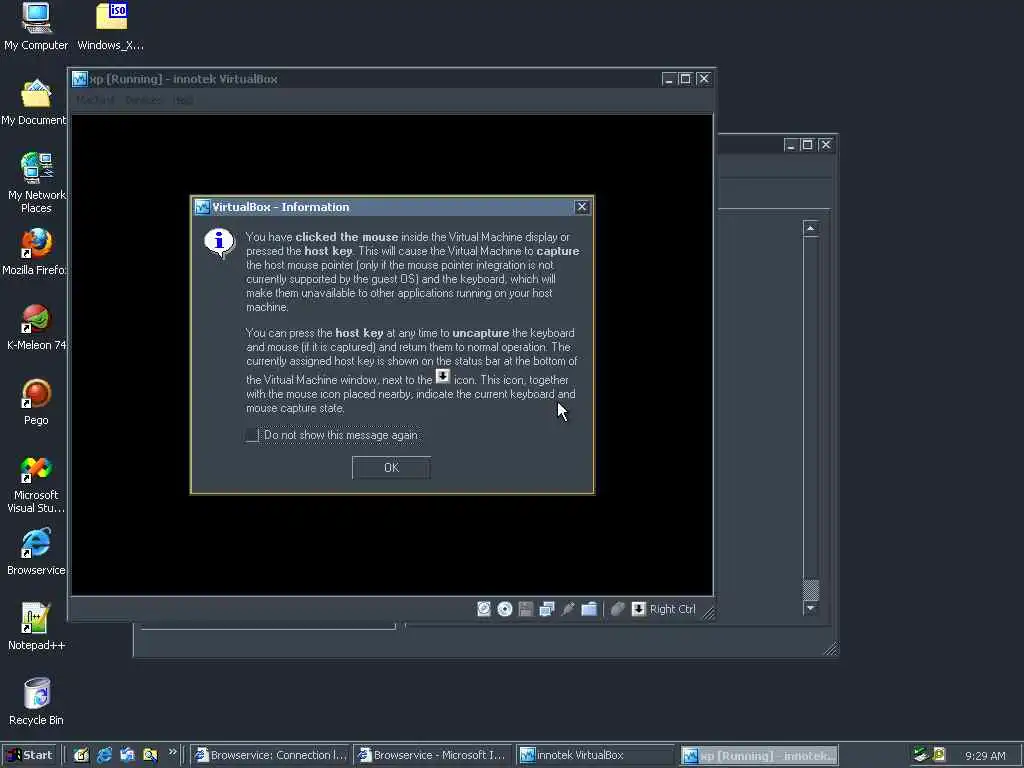The width and height of the screenshot is (1024, 768).
Task: Open the Devices menu in the VM window
Action: [x=143, y=100]
